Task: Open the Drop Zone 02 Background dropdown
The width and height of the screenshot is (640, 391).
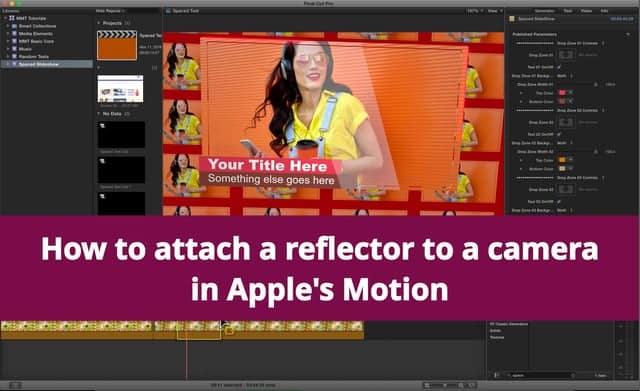Action: [x=565, y=143]
